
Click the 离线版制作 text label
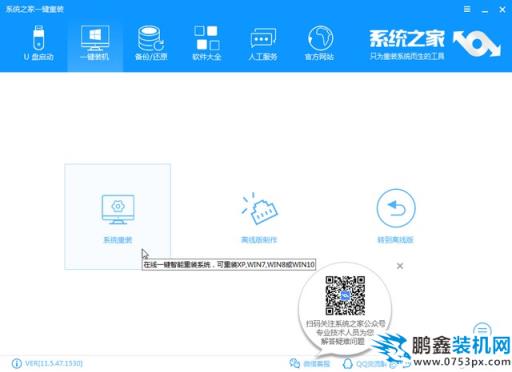259,240
